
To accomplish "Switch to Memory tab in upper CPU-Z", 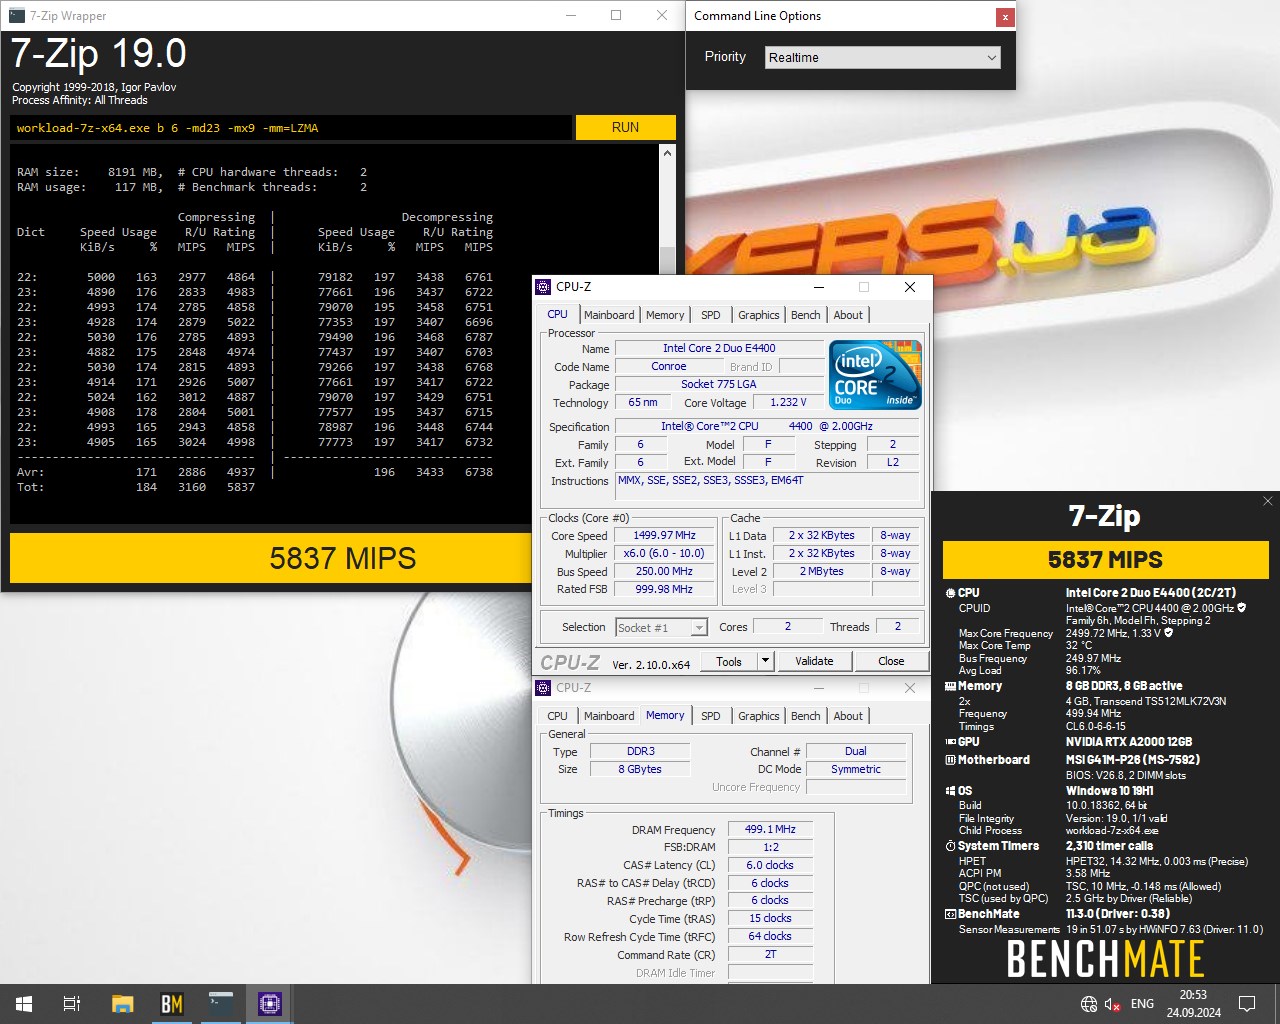I will (665, 315).
